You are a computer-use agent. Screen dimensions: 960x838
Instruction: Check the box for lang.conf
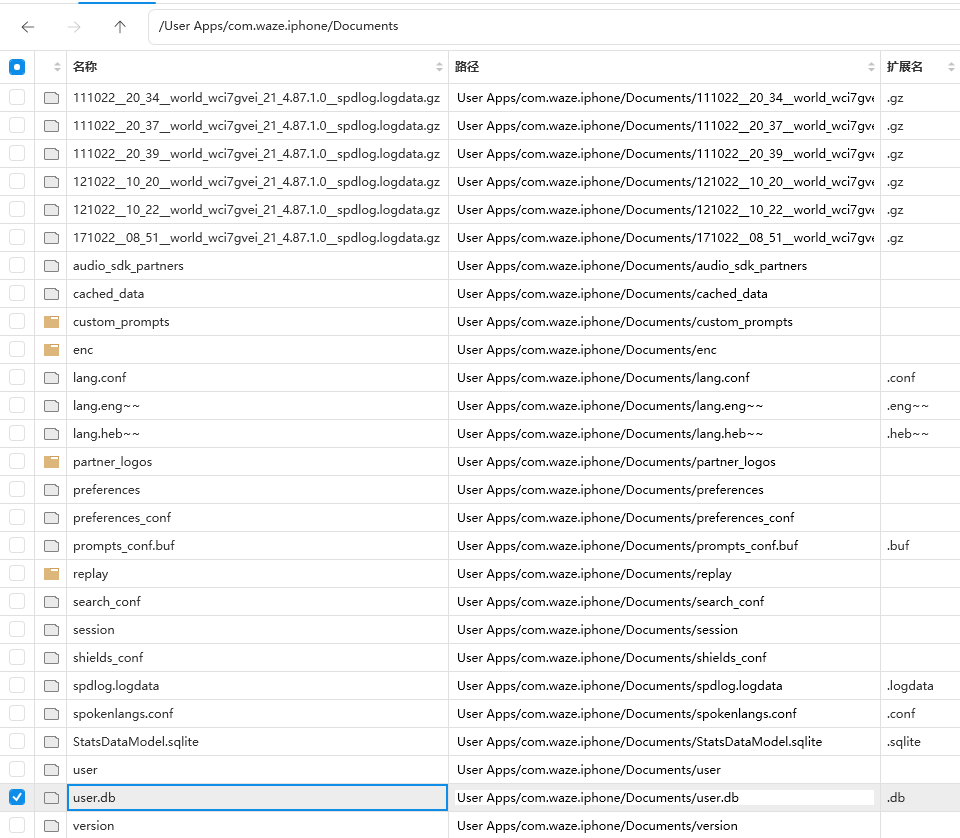point(17,378)
